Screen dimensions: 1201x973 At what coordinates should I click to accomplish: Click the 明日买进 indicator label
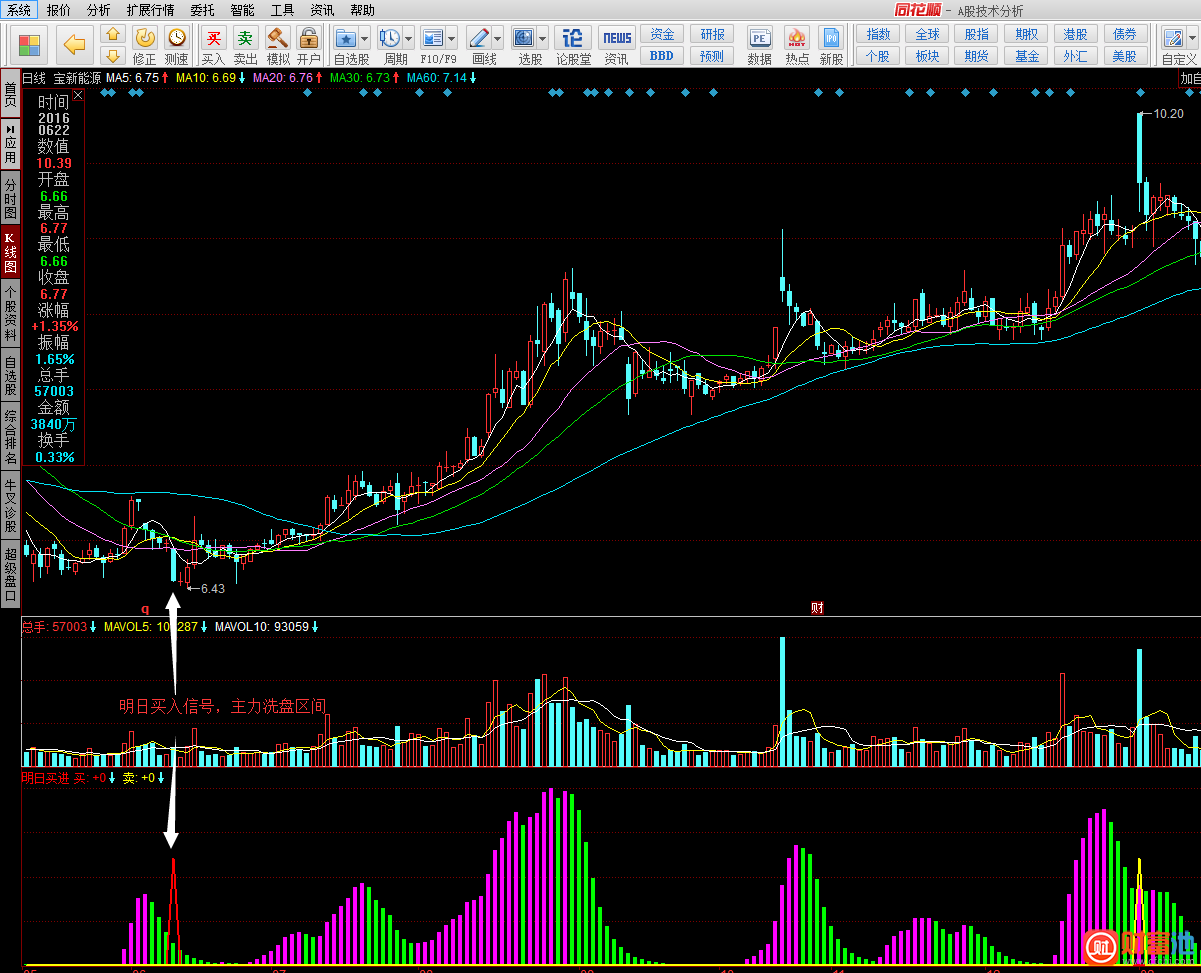click(46, 777)
